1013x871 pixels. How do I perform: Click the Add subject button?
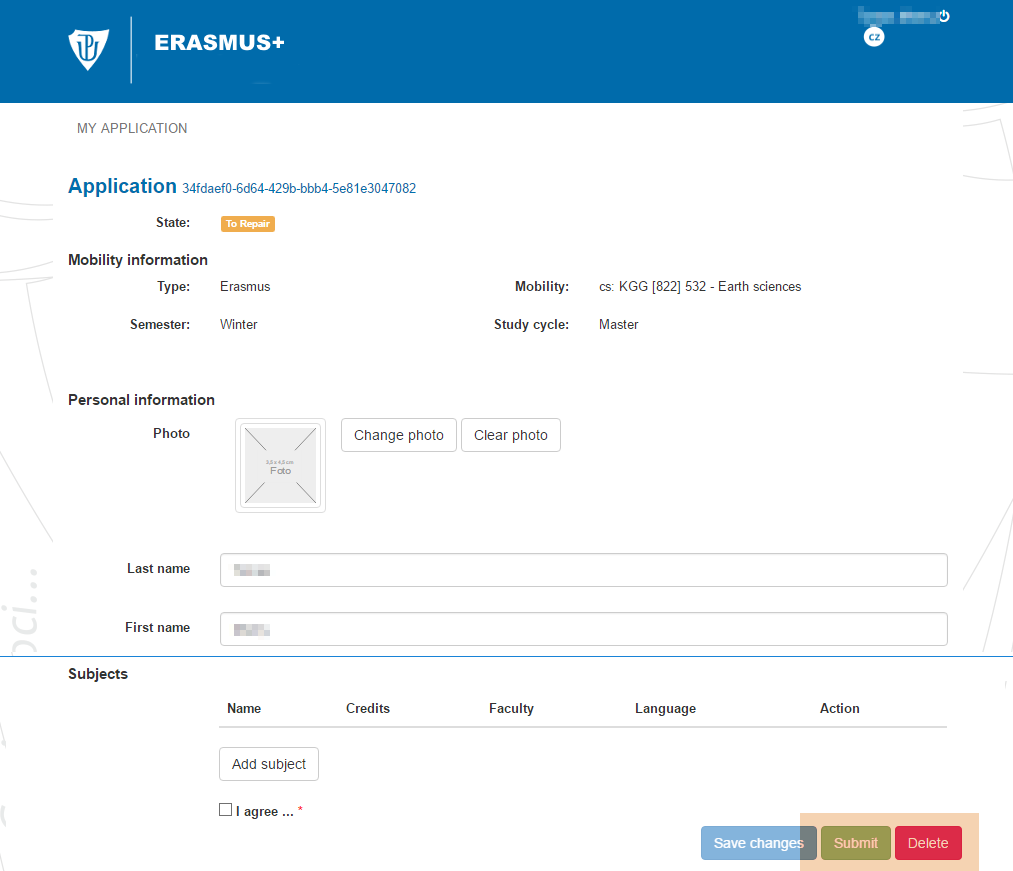point(269,764)
